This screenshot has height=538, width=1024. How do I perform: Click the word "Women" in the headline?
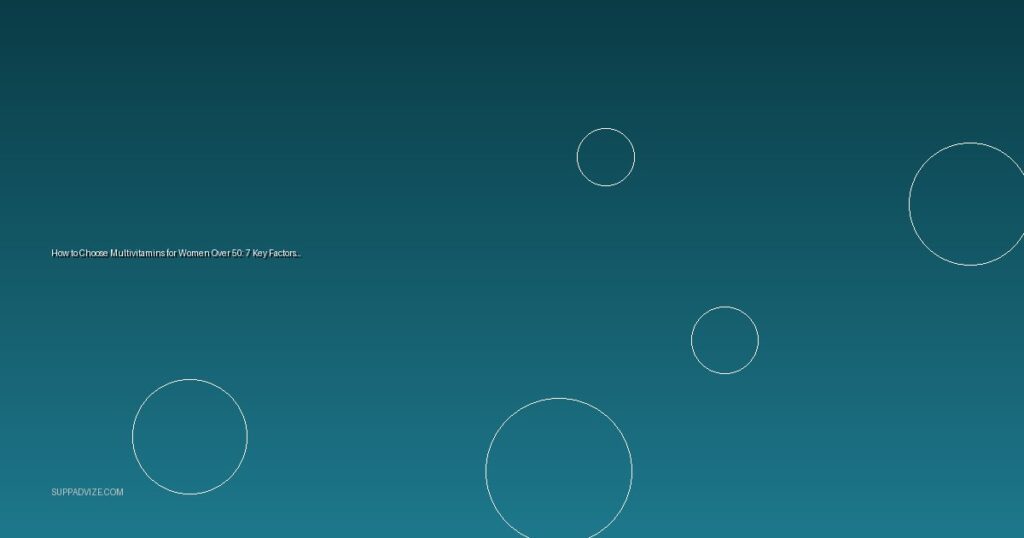click(193, 254)
